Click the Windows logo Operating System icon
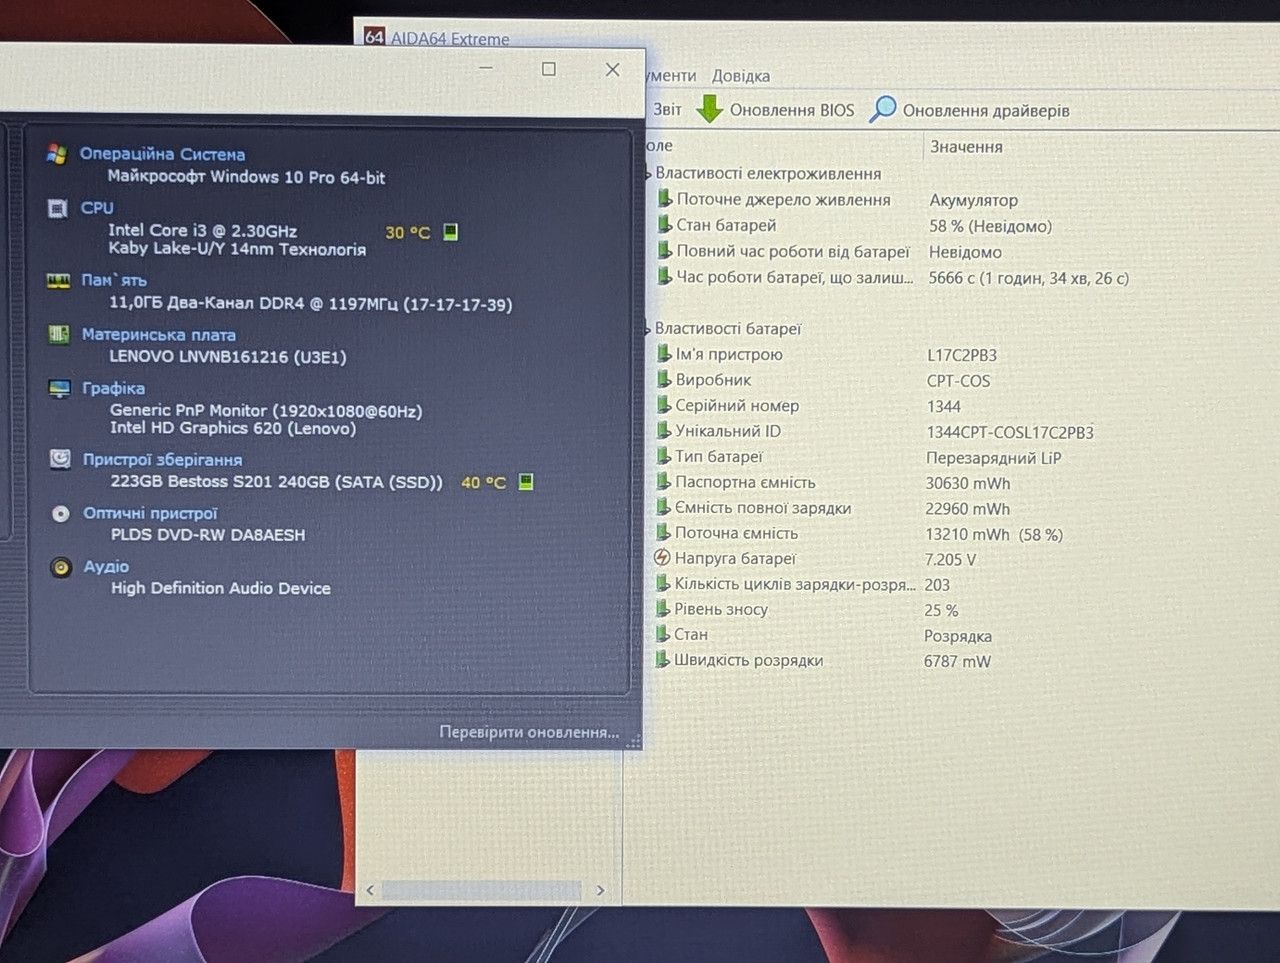This screenshot has height=963, width=1280. [x=57, y=154]
